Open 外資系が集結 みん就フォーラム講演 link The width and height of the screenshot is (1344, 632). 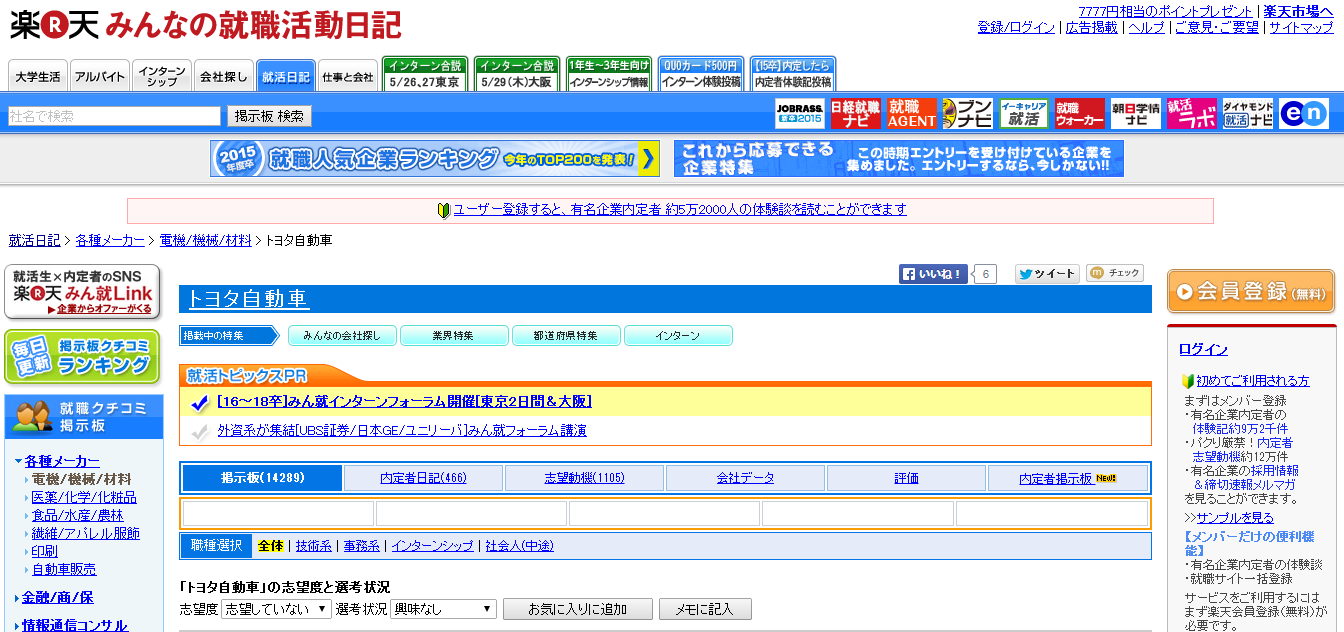click(402, 430)
